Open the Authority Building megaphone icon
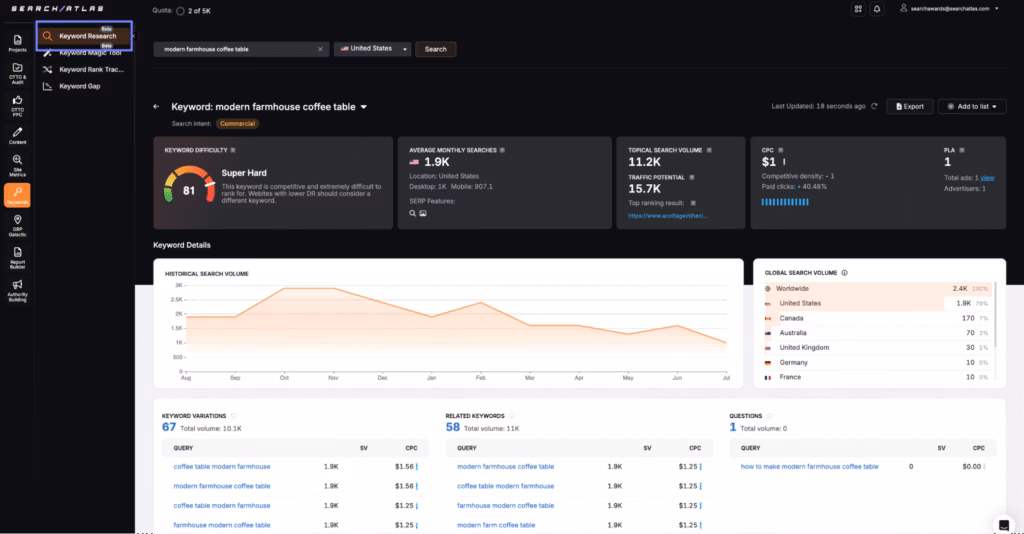The width and height of the screenshot is (1024, 534). point(17,288)
